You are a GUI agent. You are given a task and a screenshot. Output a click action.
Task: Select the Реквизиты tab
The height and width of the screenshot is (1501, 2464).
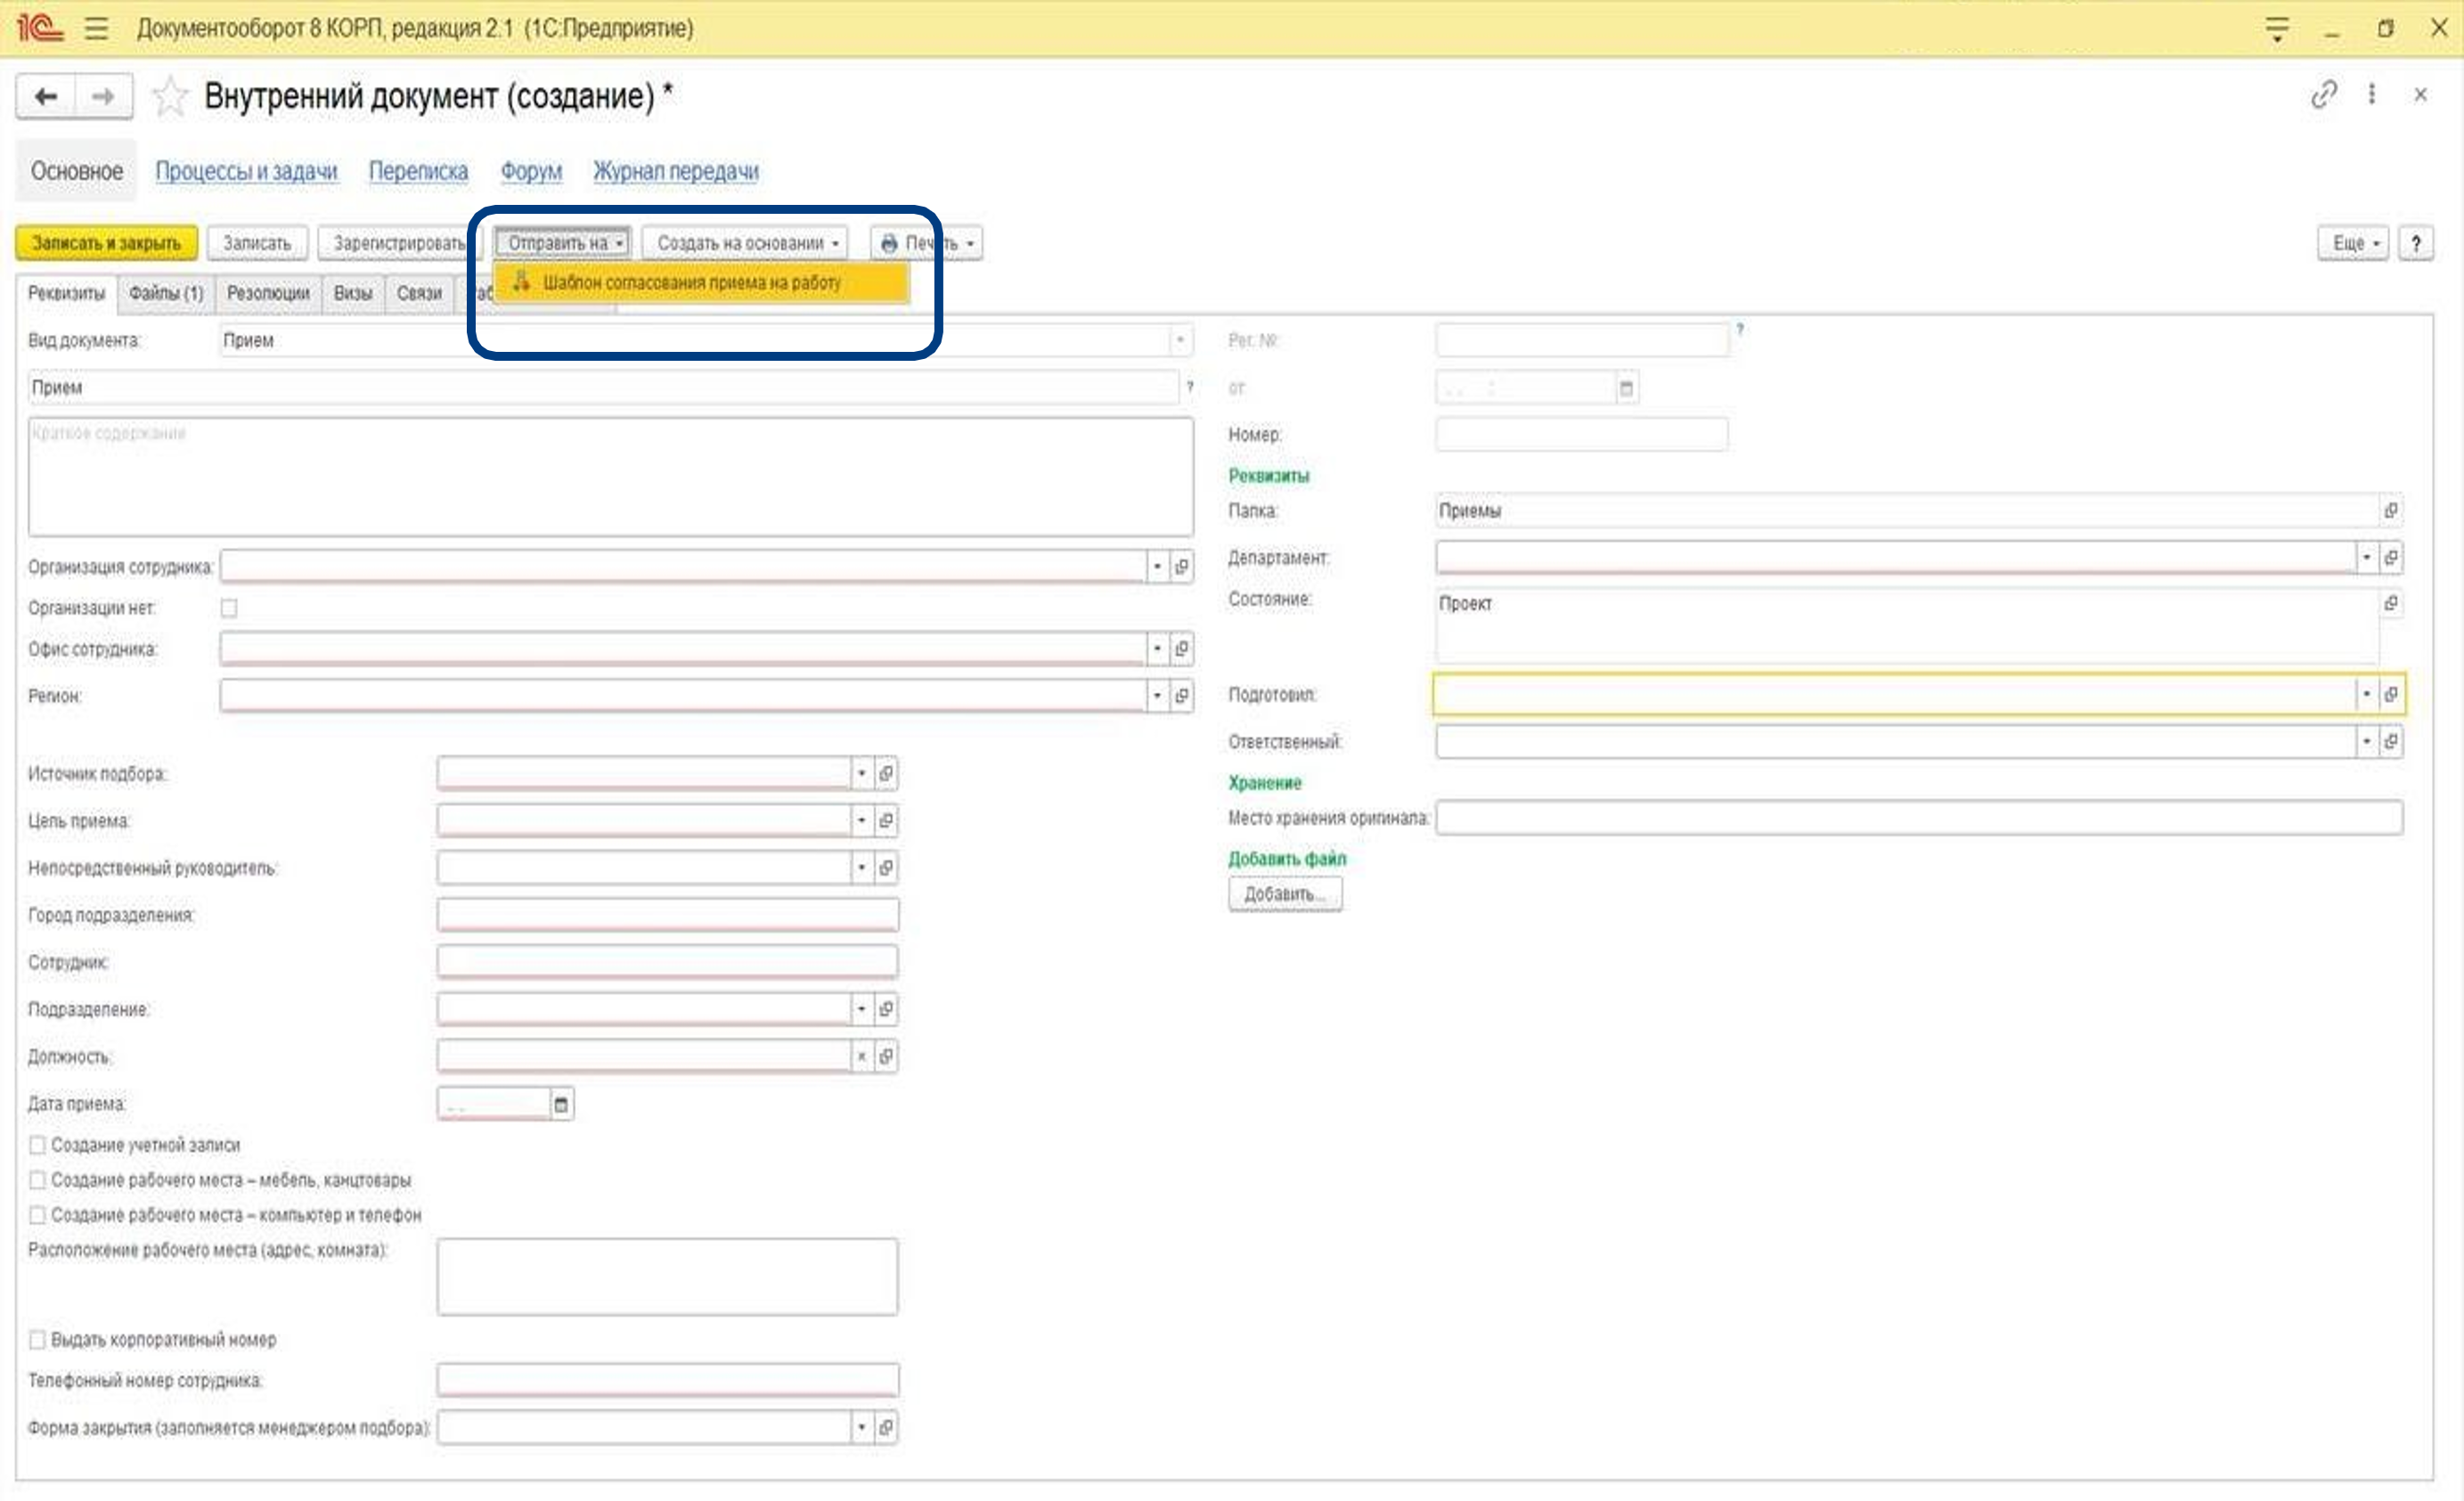pyautogui.click(x=66, y=293)
